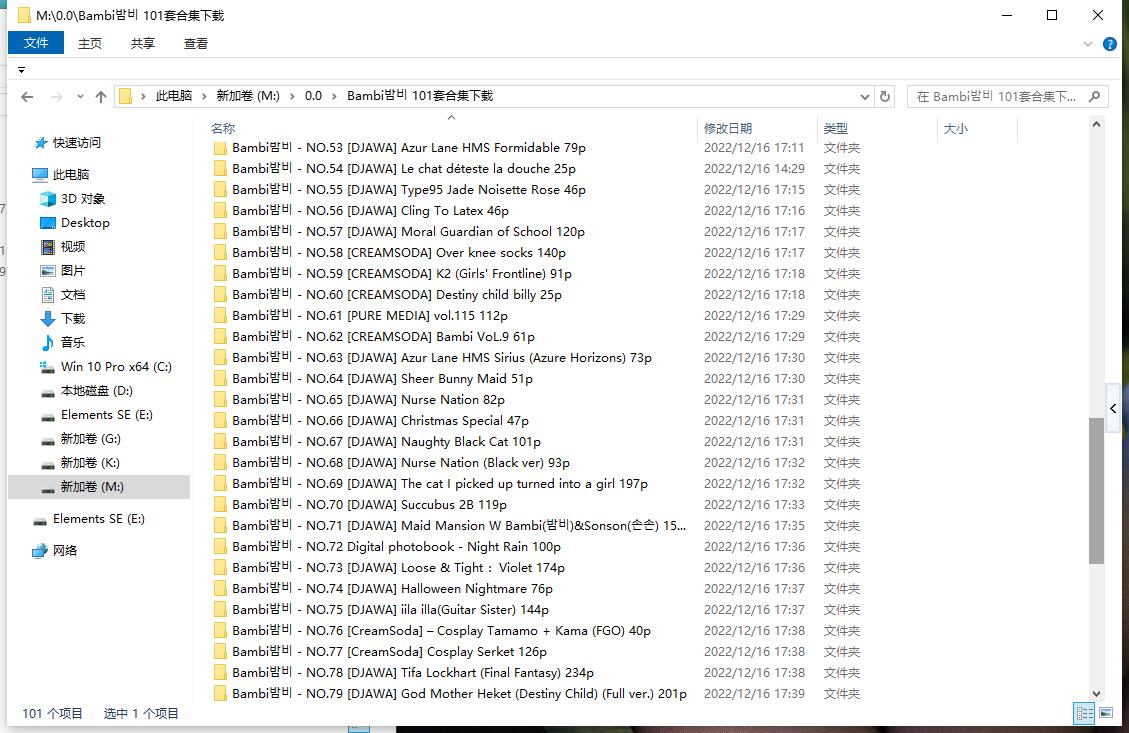Click the vertical scrollbar thumb of file list
This screenshot has height=733, width=1129.
coord(1096,490)
